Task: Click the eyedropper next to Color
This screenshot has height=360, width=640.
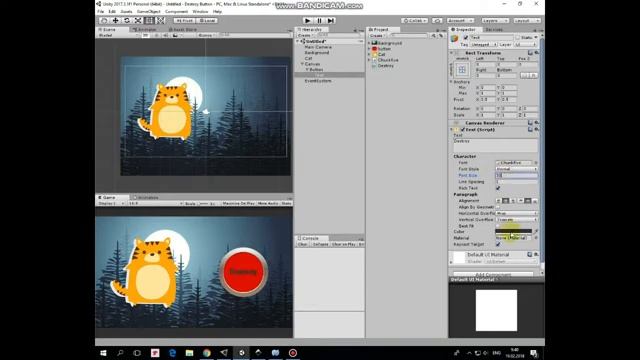Action: coord(536,231)
